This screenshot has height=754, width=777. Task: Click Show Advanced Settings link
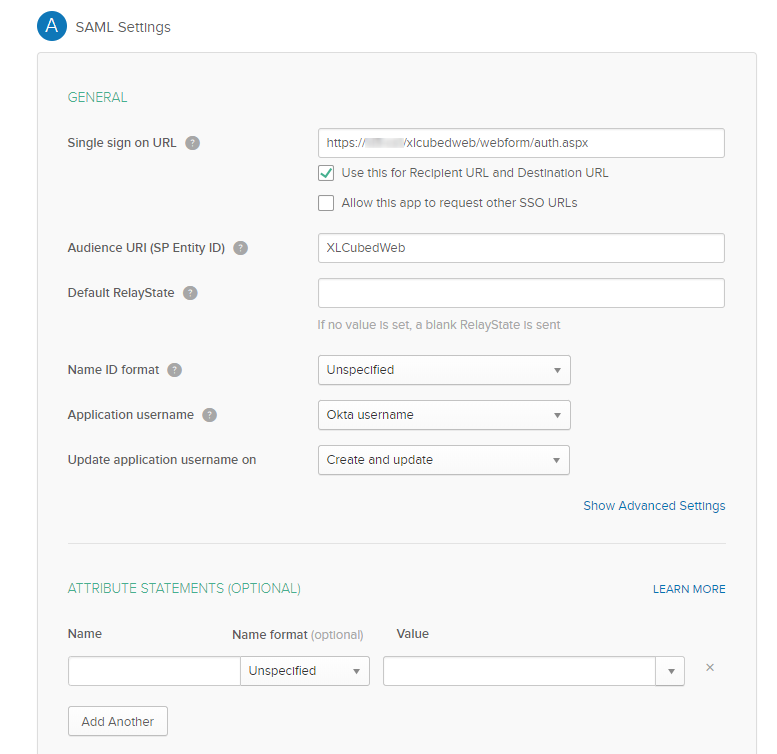click(x=654, y=506)
